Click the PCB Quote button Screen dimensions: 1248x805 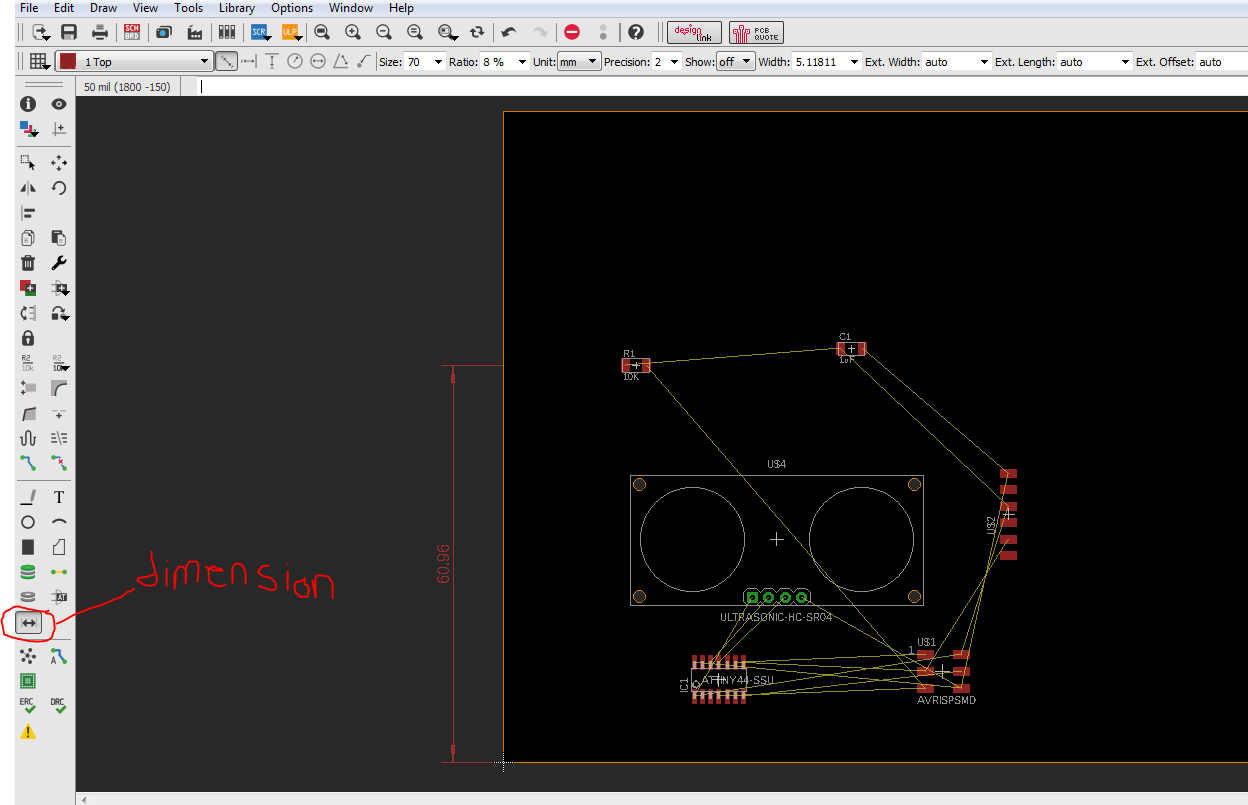(756, 32)
